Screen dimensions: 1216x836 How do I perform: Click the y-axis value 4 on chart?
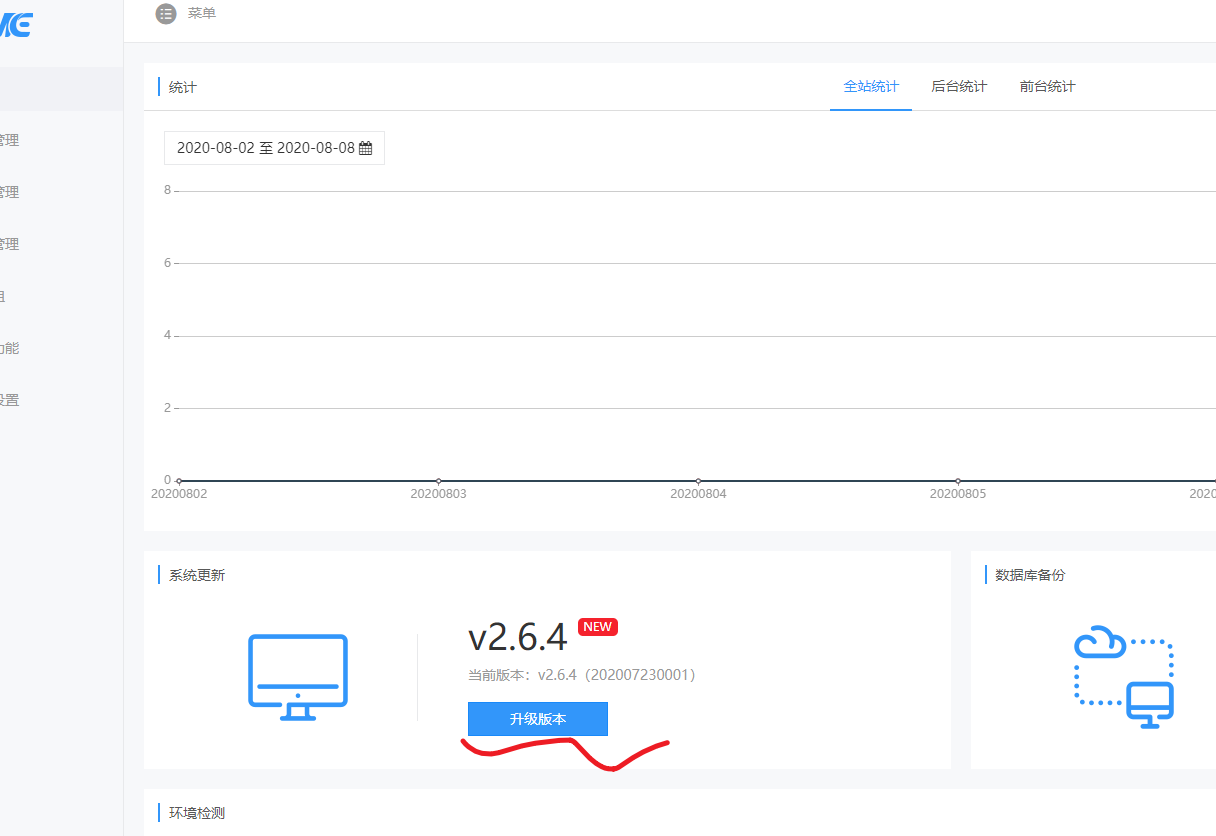click(168, 335)
